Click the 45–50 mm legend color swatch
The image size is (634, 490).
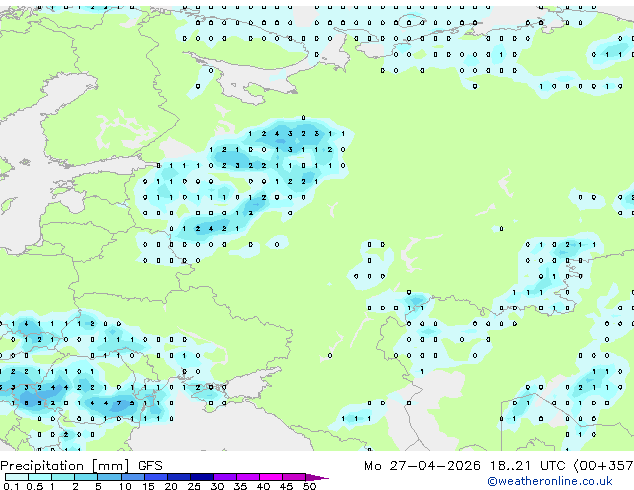tap(294, 477)
